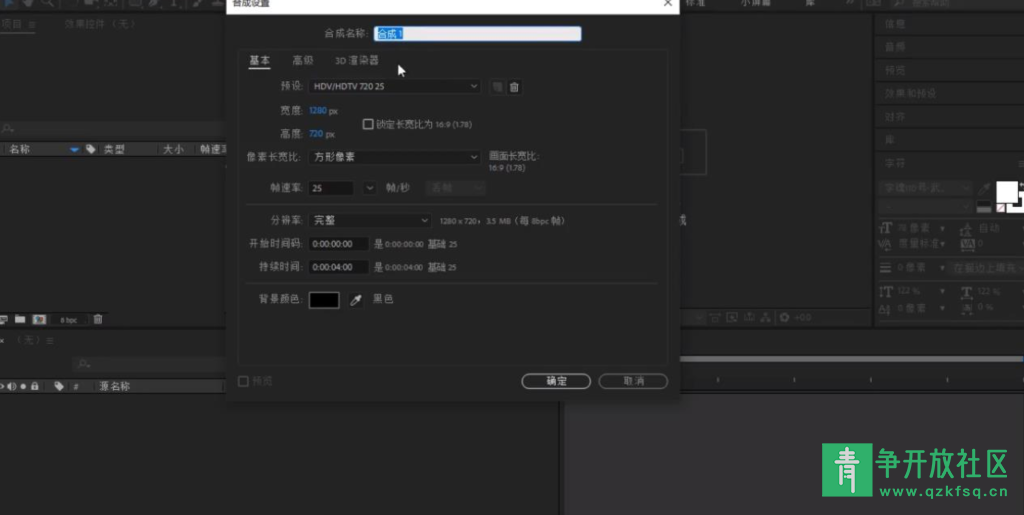Open the 效果和预设 panel tab
This screenshot has height=515, width=1024.
click(910, 93)
